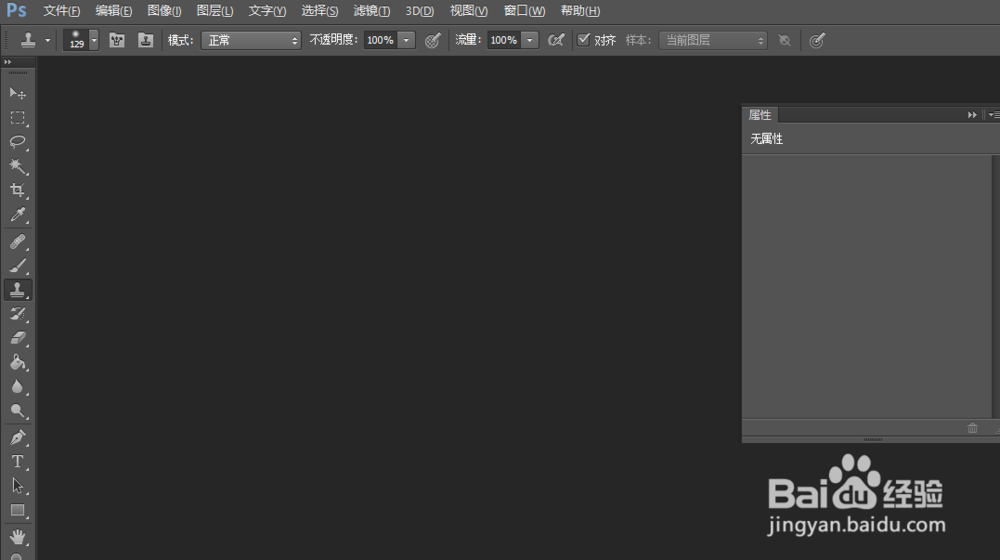This screenshot has width=1000, height=560.
Task: Select the Brush tool
Action: (17, 266)
